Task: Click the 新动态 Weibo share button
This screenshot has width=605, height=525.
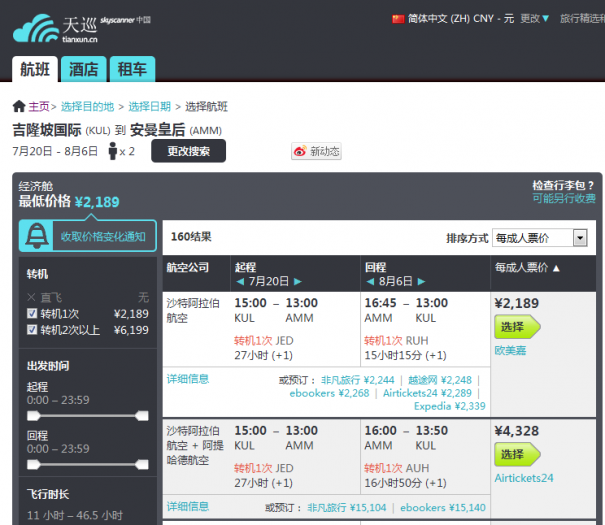Action: [316, 151]
